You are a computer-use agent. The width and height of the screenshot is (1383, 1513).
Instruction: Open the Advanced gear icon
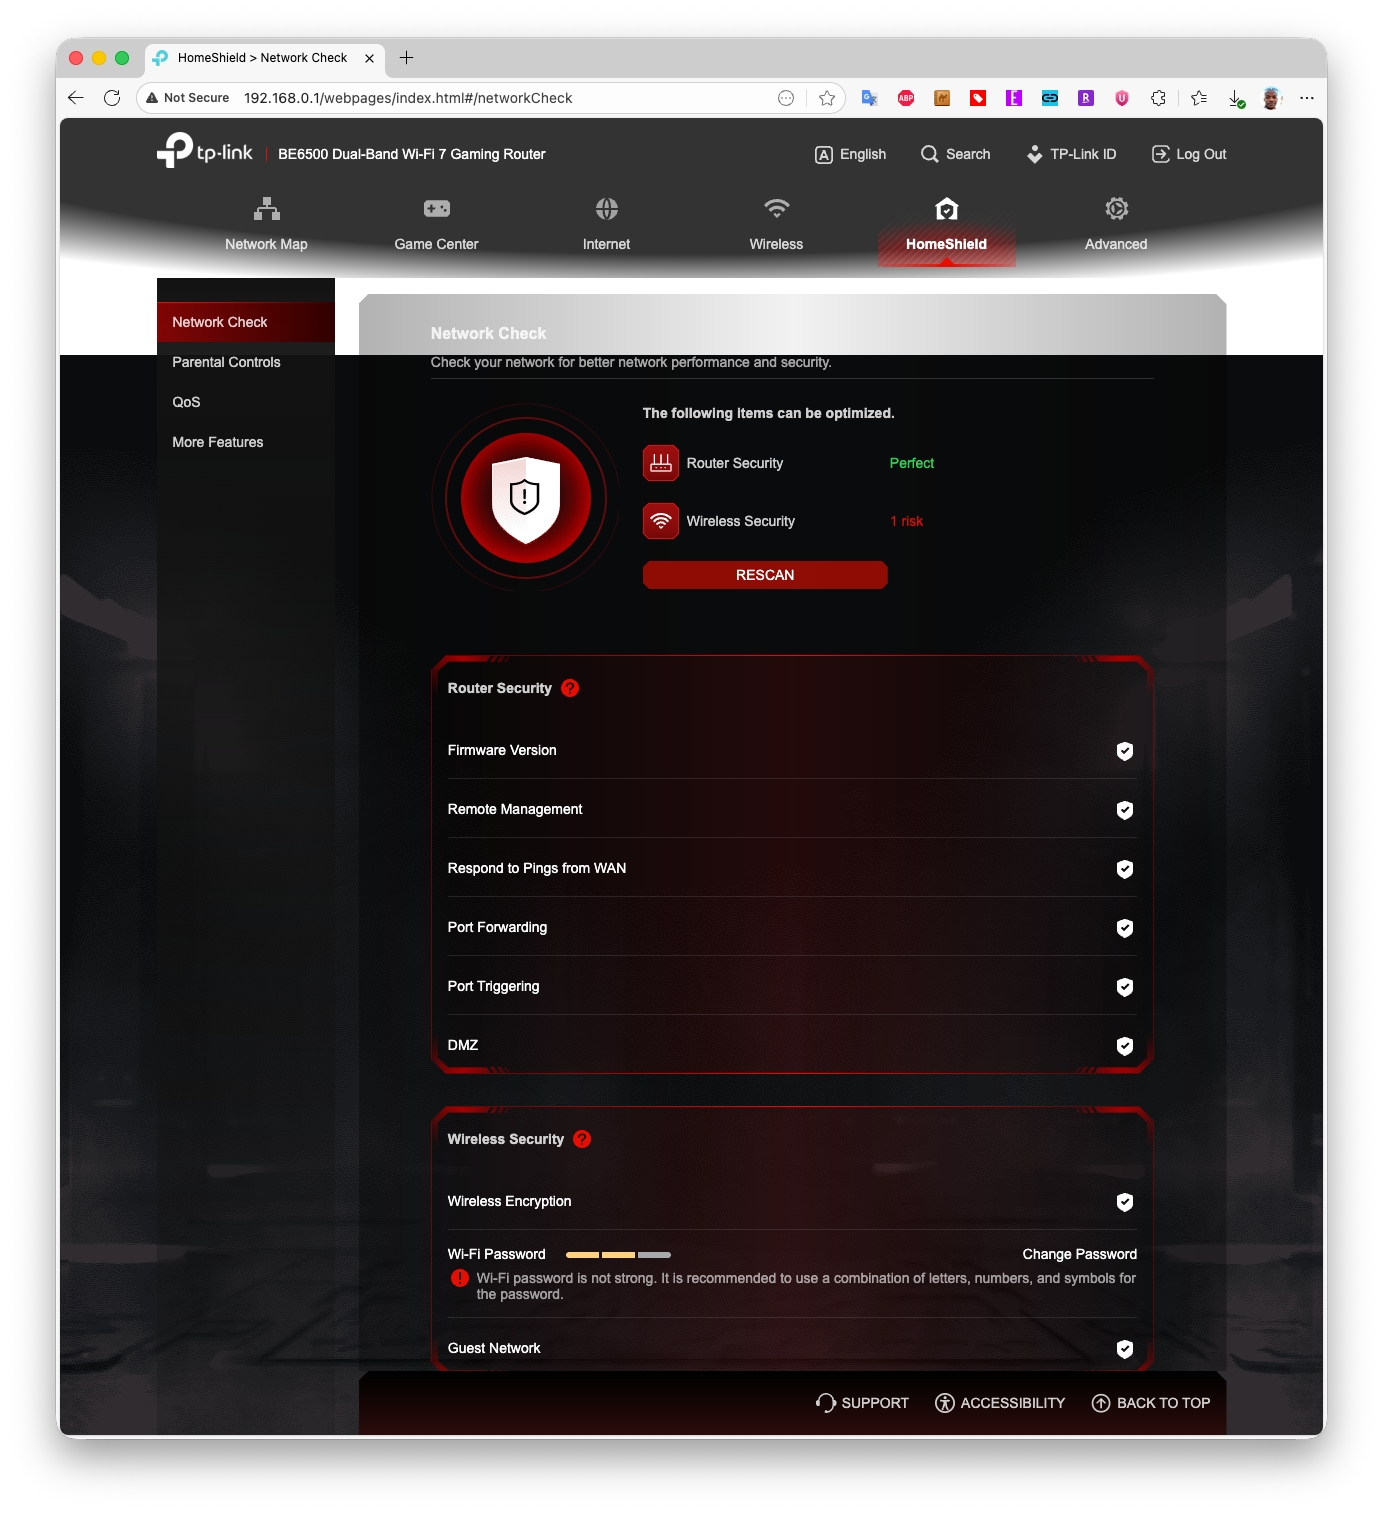[x=1116, y=209]
